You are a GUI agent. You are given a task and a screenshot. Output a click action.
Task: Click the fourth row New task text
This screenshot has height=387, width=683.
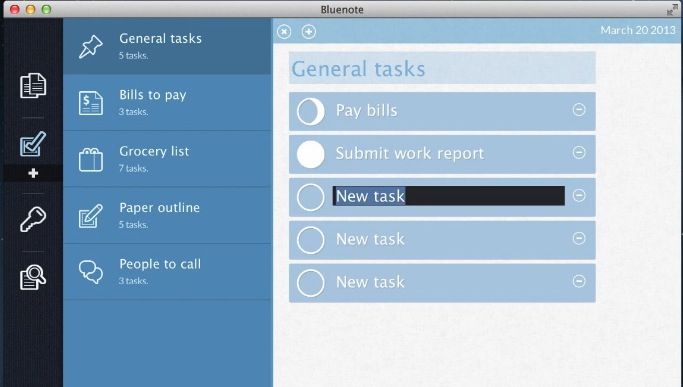370,239
